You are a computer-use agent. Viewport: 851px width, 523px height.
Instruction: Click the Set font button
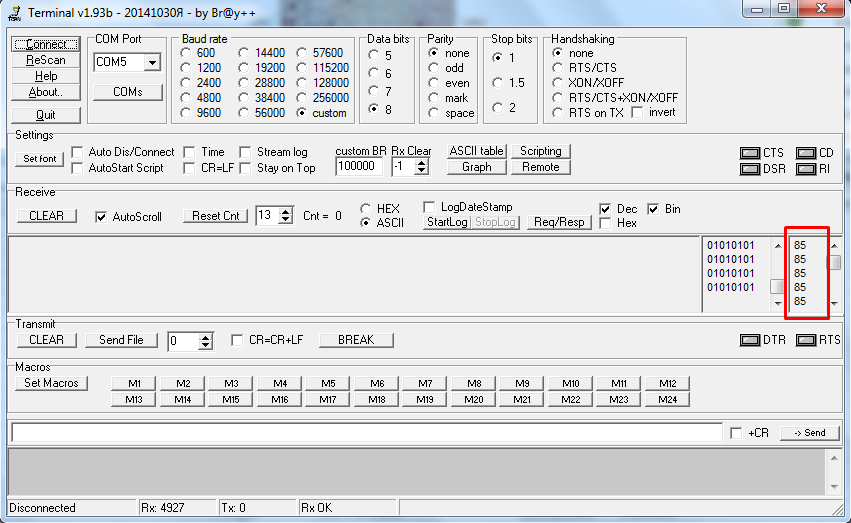point(40,159)
